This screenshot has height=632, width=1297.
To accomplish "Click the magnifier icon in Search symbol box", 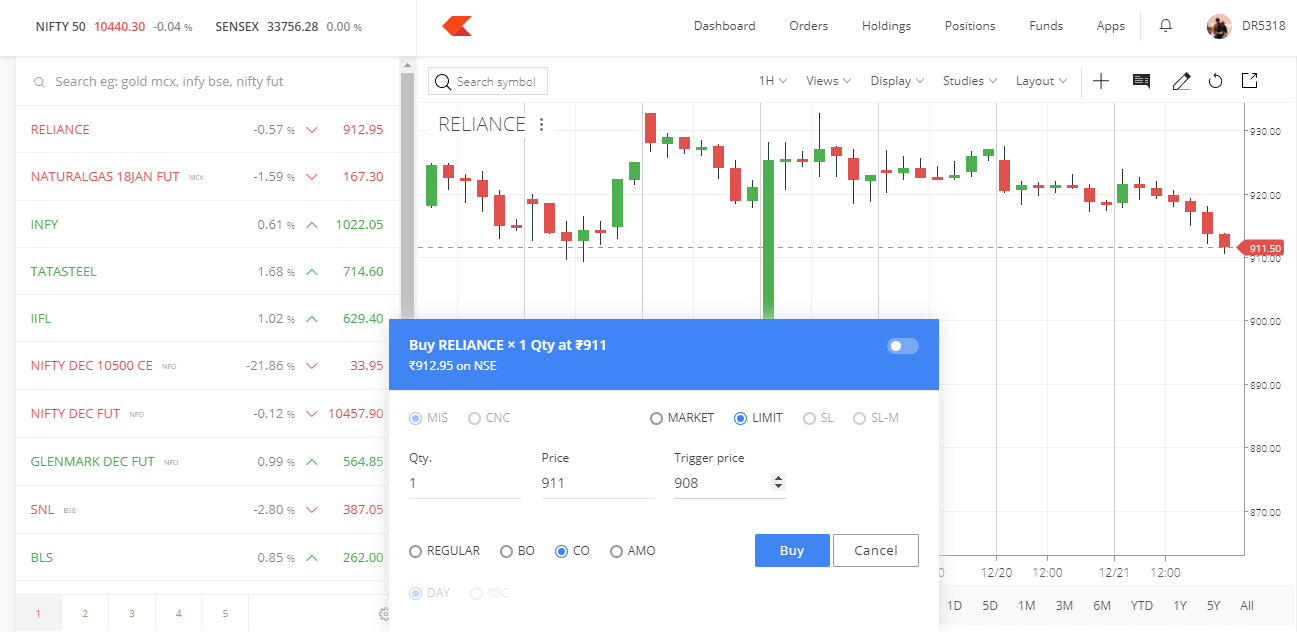I will [x=444, y=82].
